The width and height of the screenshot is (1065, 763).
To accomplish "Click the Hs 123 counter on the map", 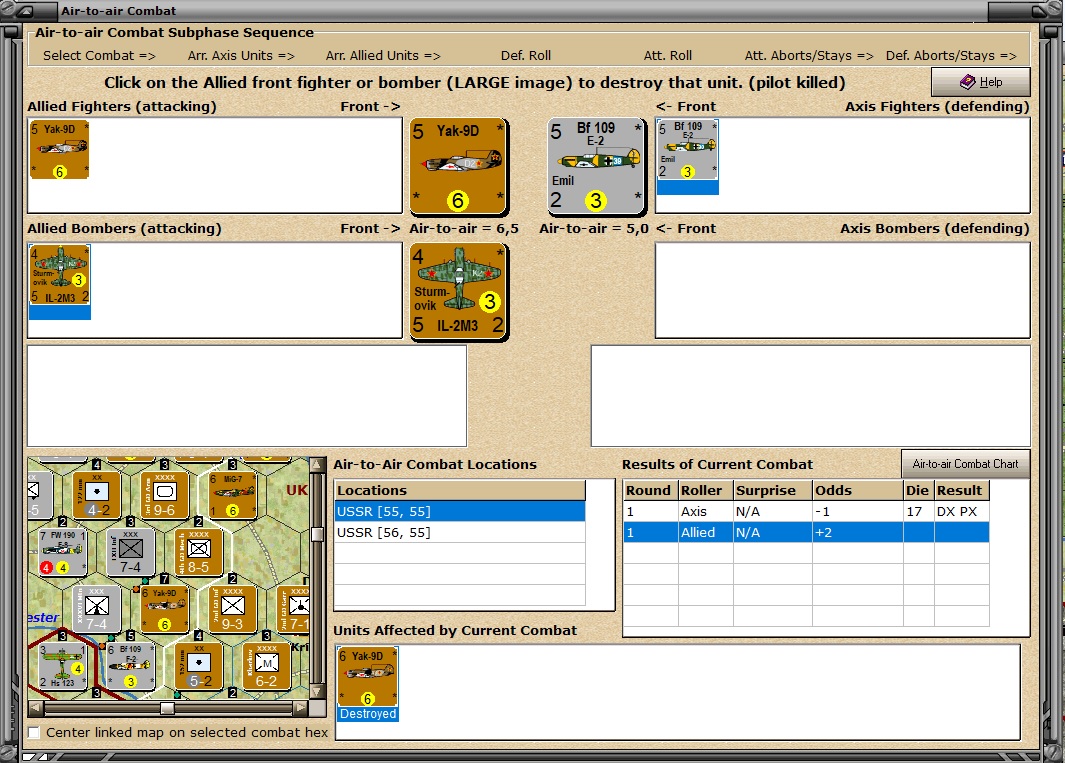I will point(62,667).
